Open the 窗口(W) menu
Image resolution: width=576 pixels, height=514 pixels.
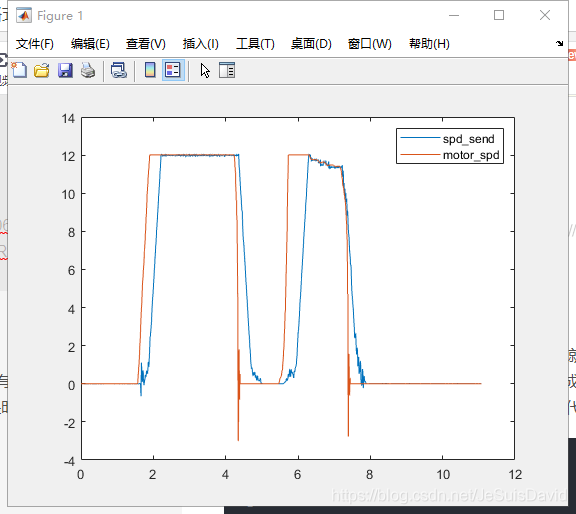370,44
